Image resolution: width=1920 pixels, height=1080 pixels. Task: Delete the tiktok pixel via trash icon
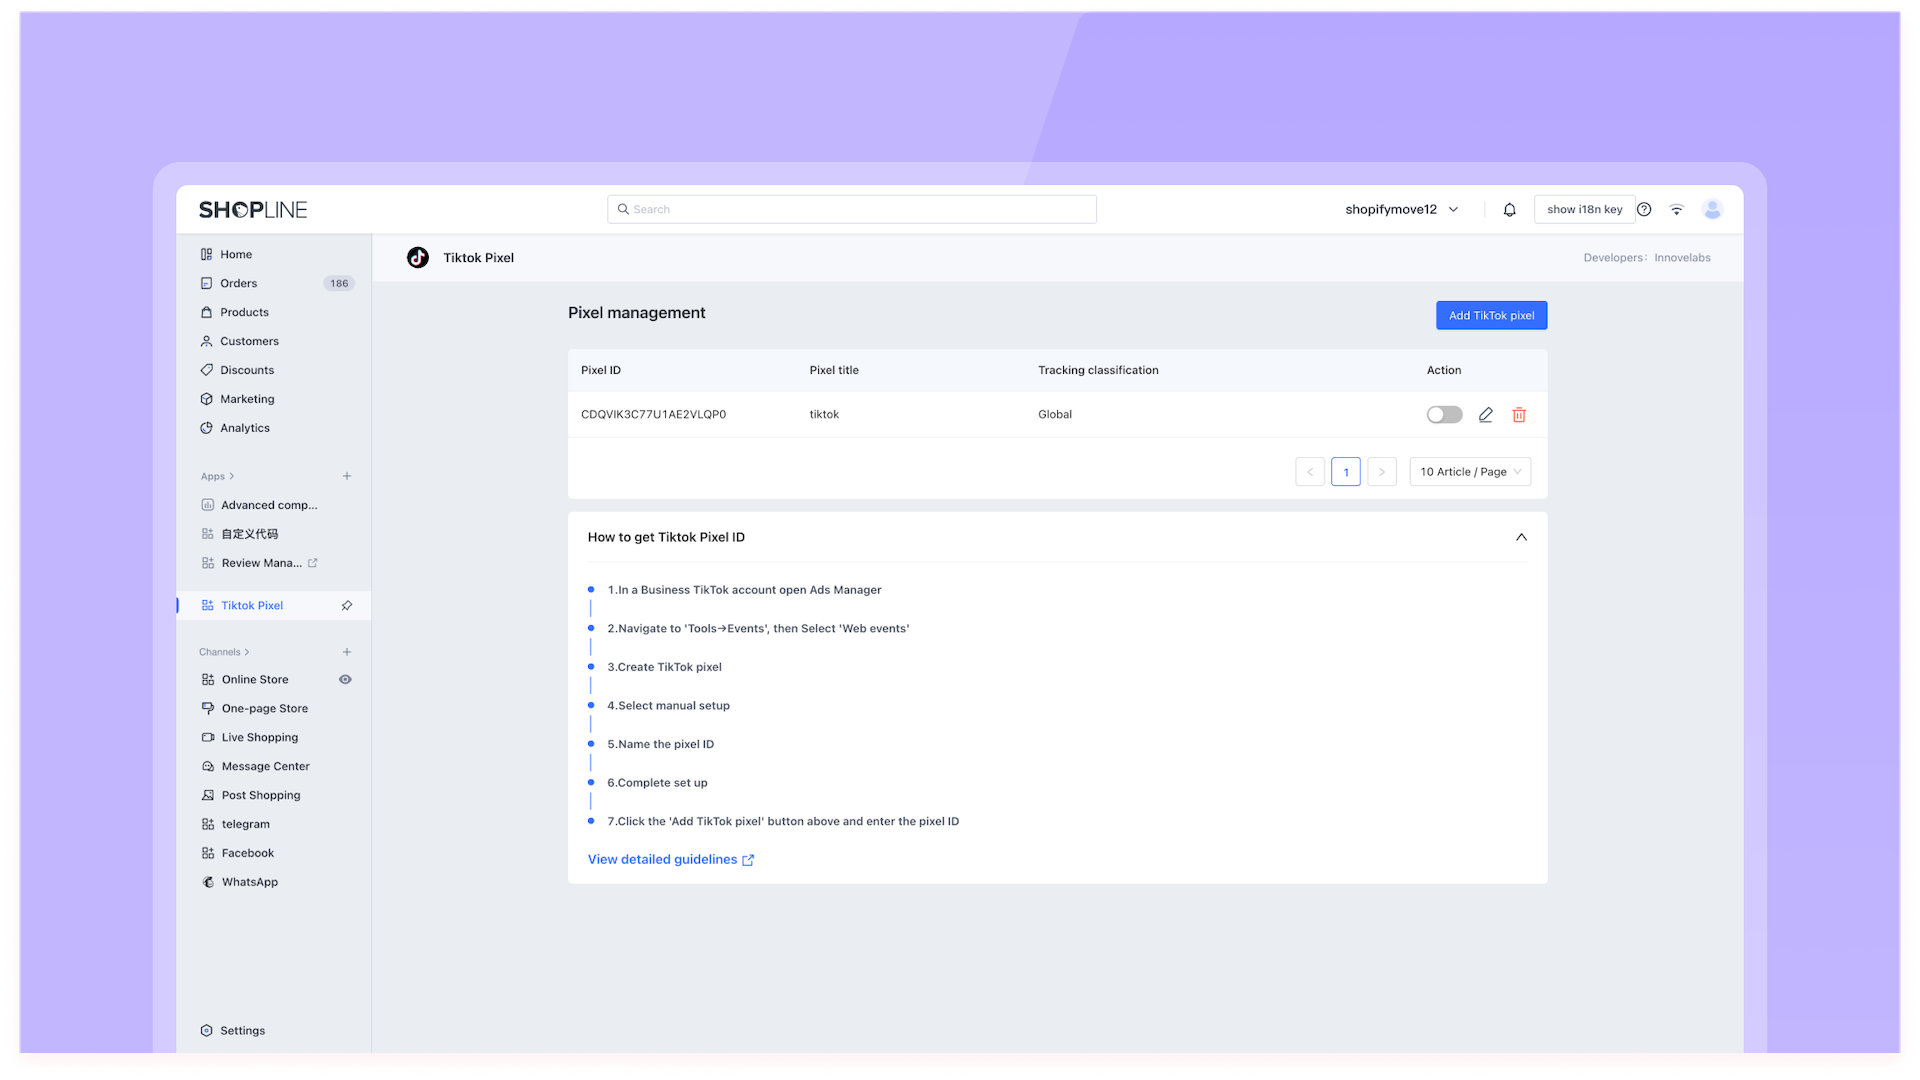[1519, 415]
